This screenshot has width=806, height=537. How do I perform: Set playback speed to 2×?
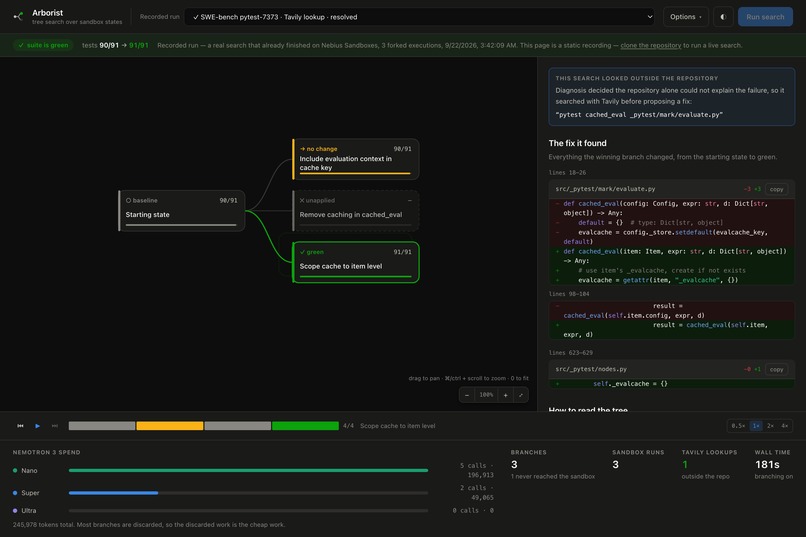coord(770,426)
